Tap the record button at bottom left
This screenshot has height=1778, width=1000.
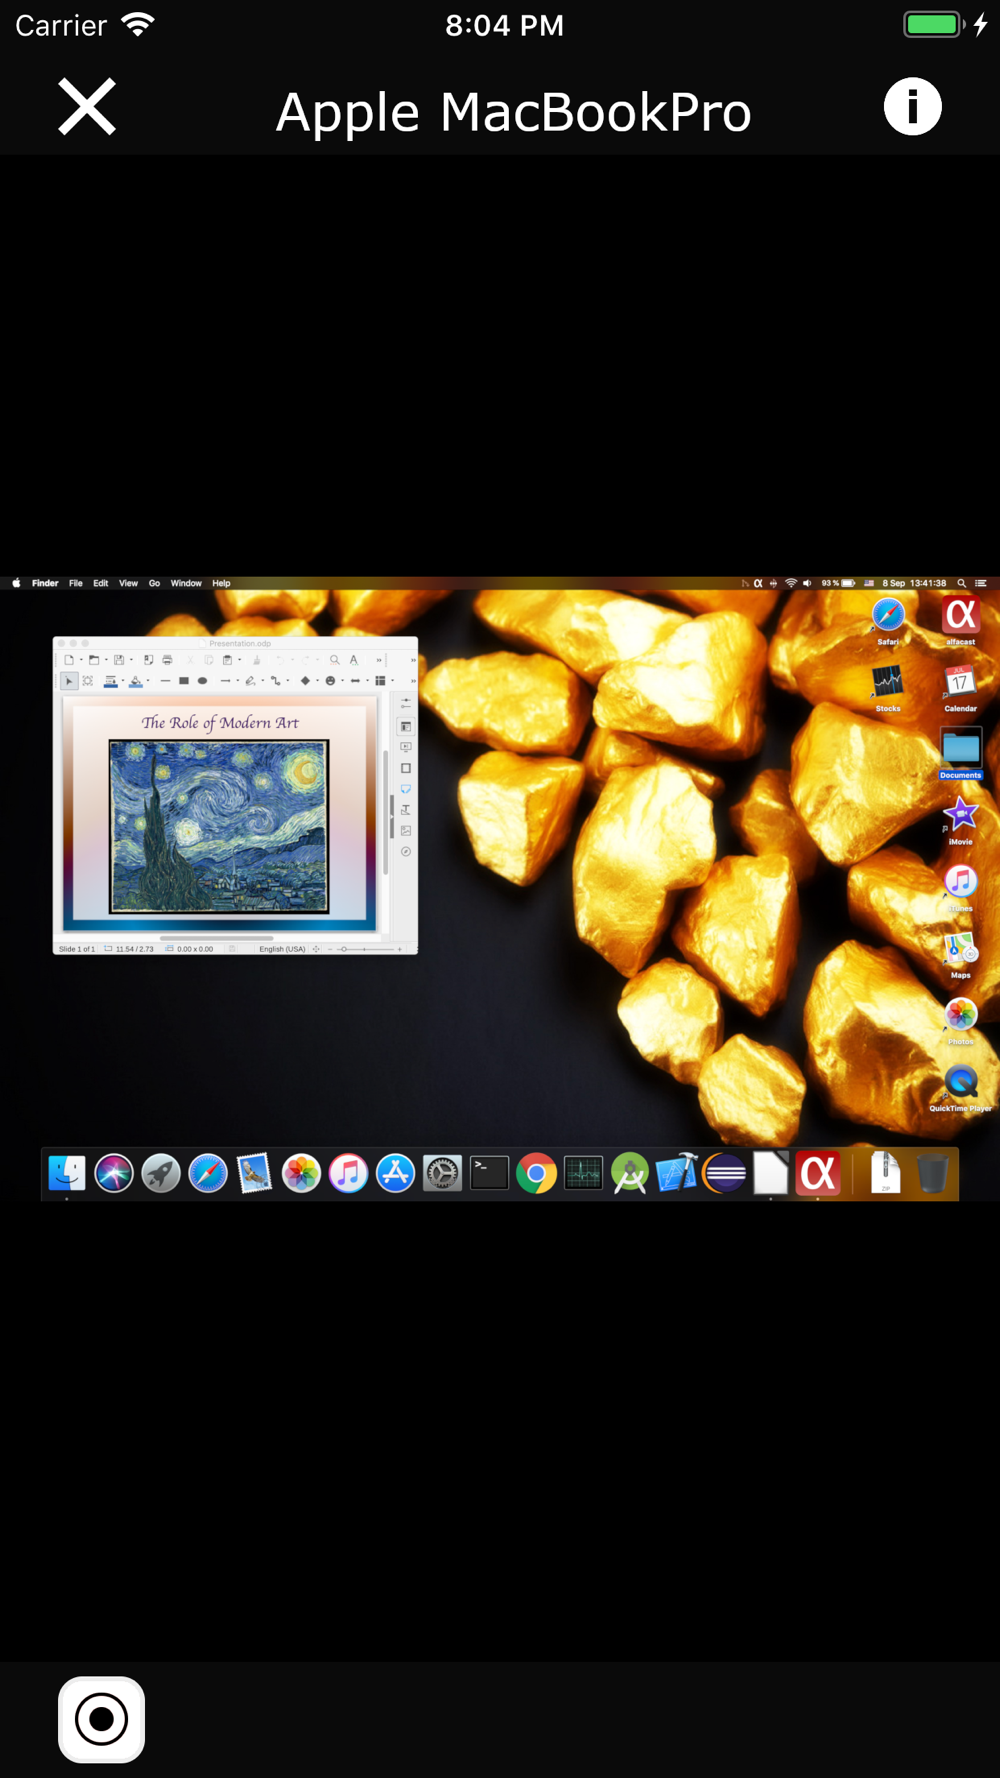(x=101, y=1719)
